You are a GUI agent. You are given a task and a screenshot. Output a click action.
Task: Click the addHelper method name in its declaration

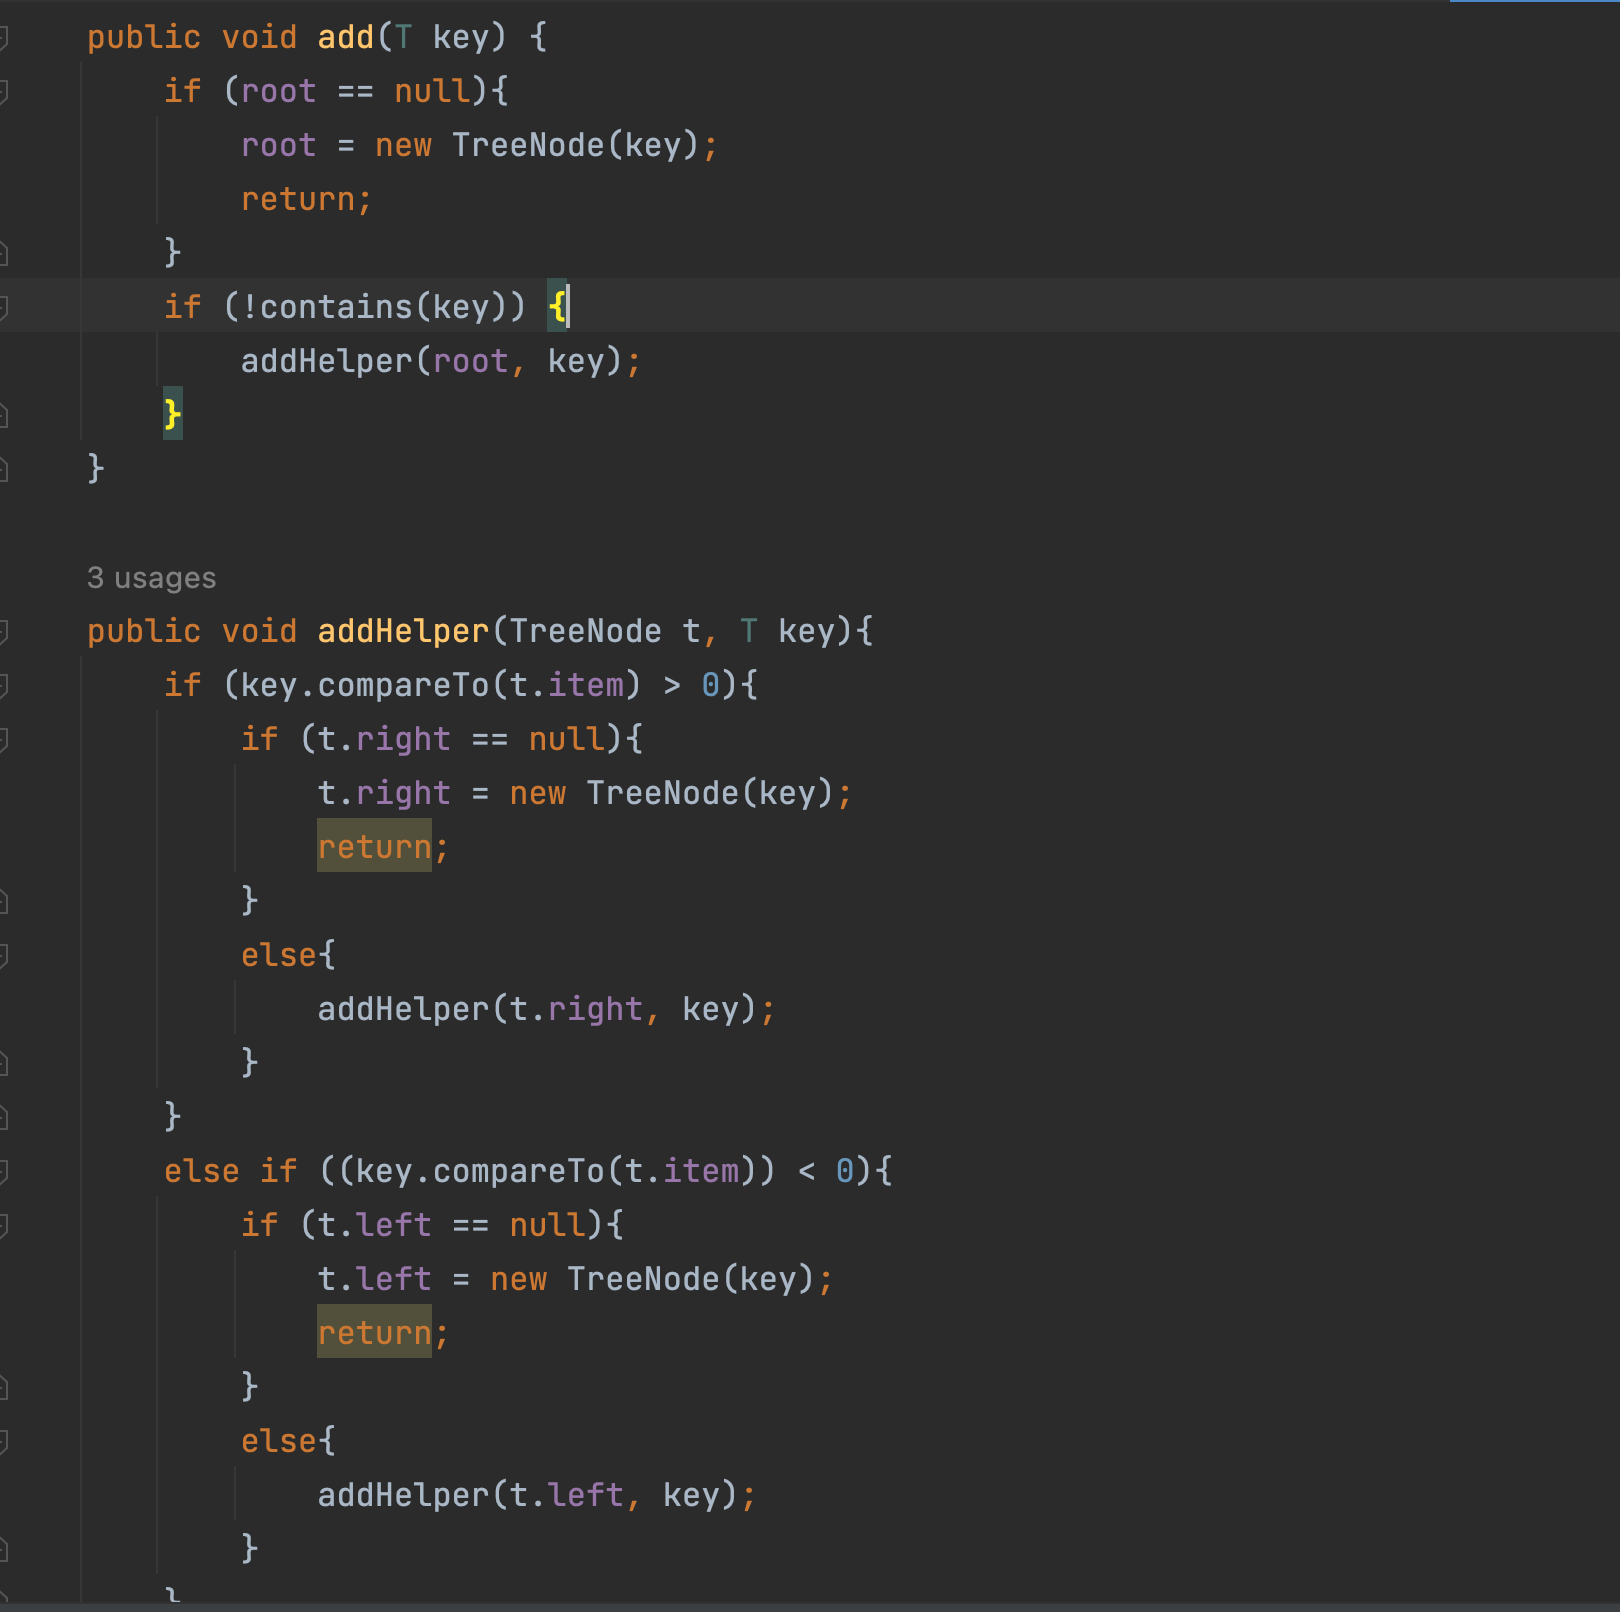[x=402, y=631]
